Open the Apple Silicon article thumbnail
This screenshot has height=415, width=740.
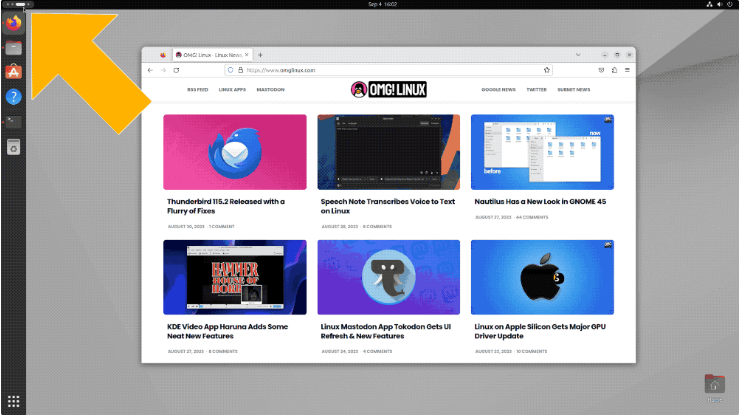pyautogui.click(x=542, y=277)
